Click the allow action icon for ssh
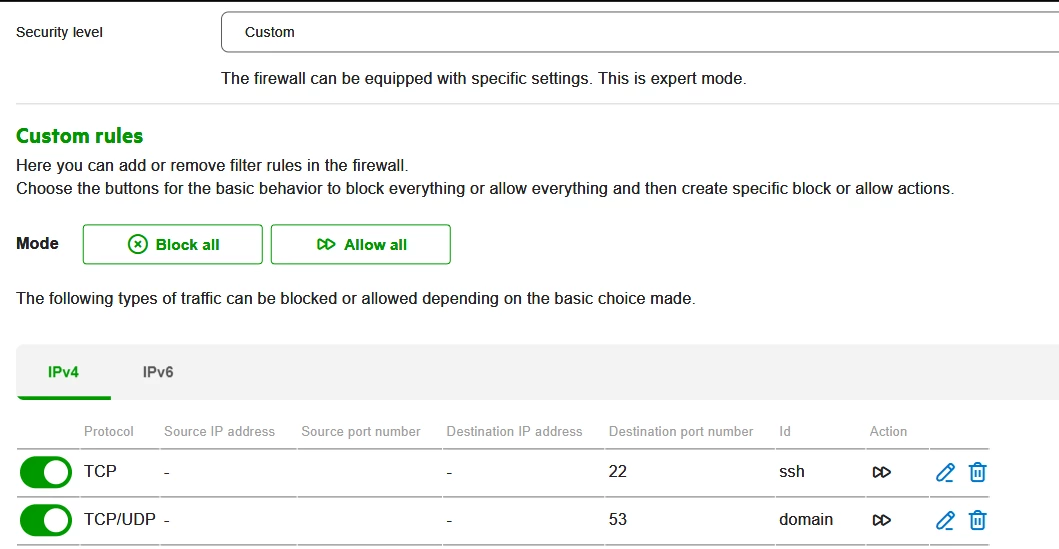The width and height of the screenshot is (1059, 549). pos(881,472)
